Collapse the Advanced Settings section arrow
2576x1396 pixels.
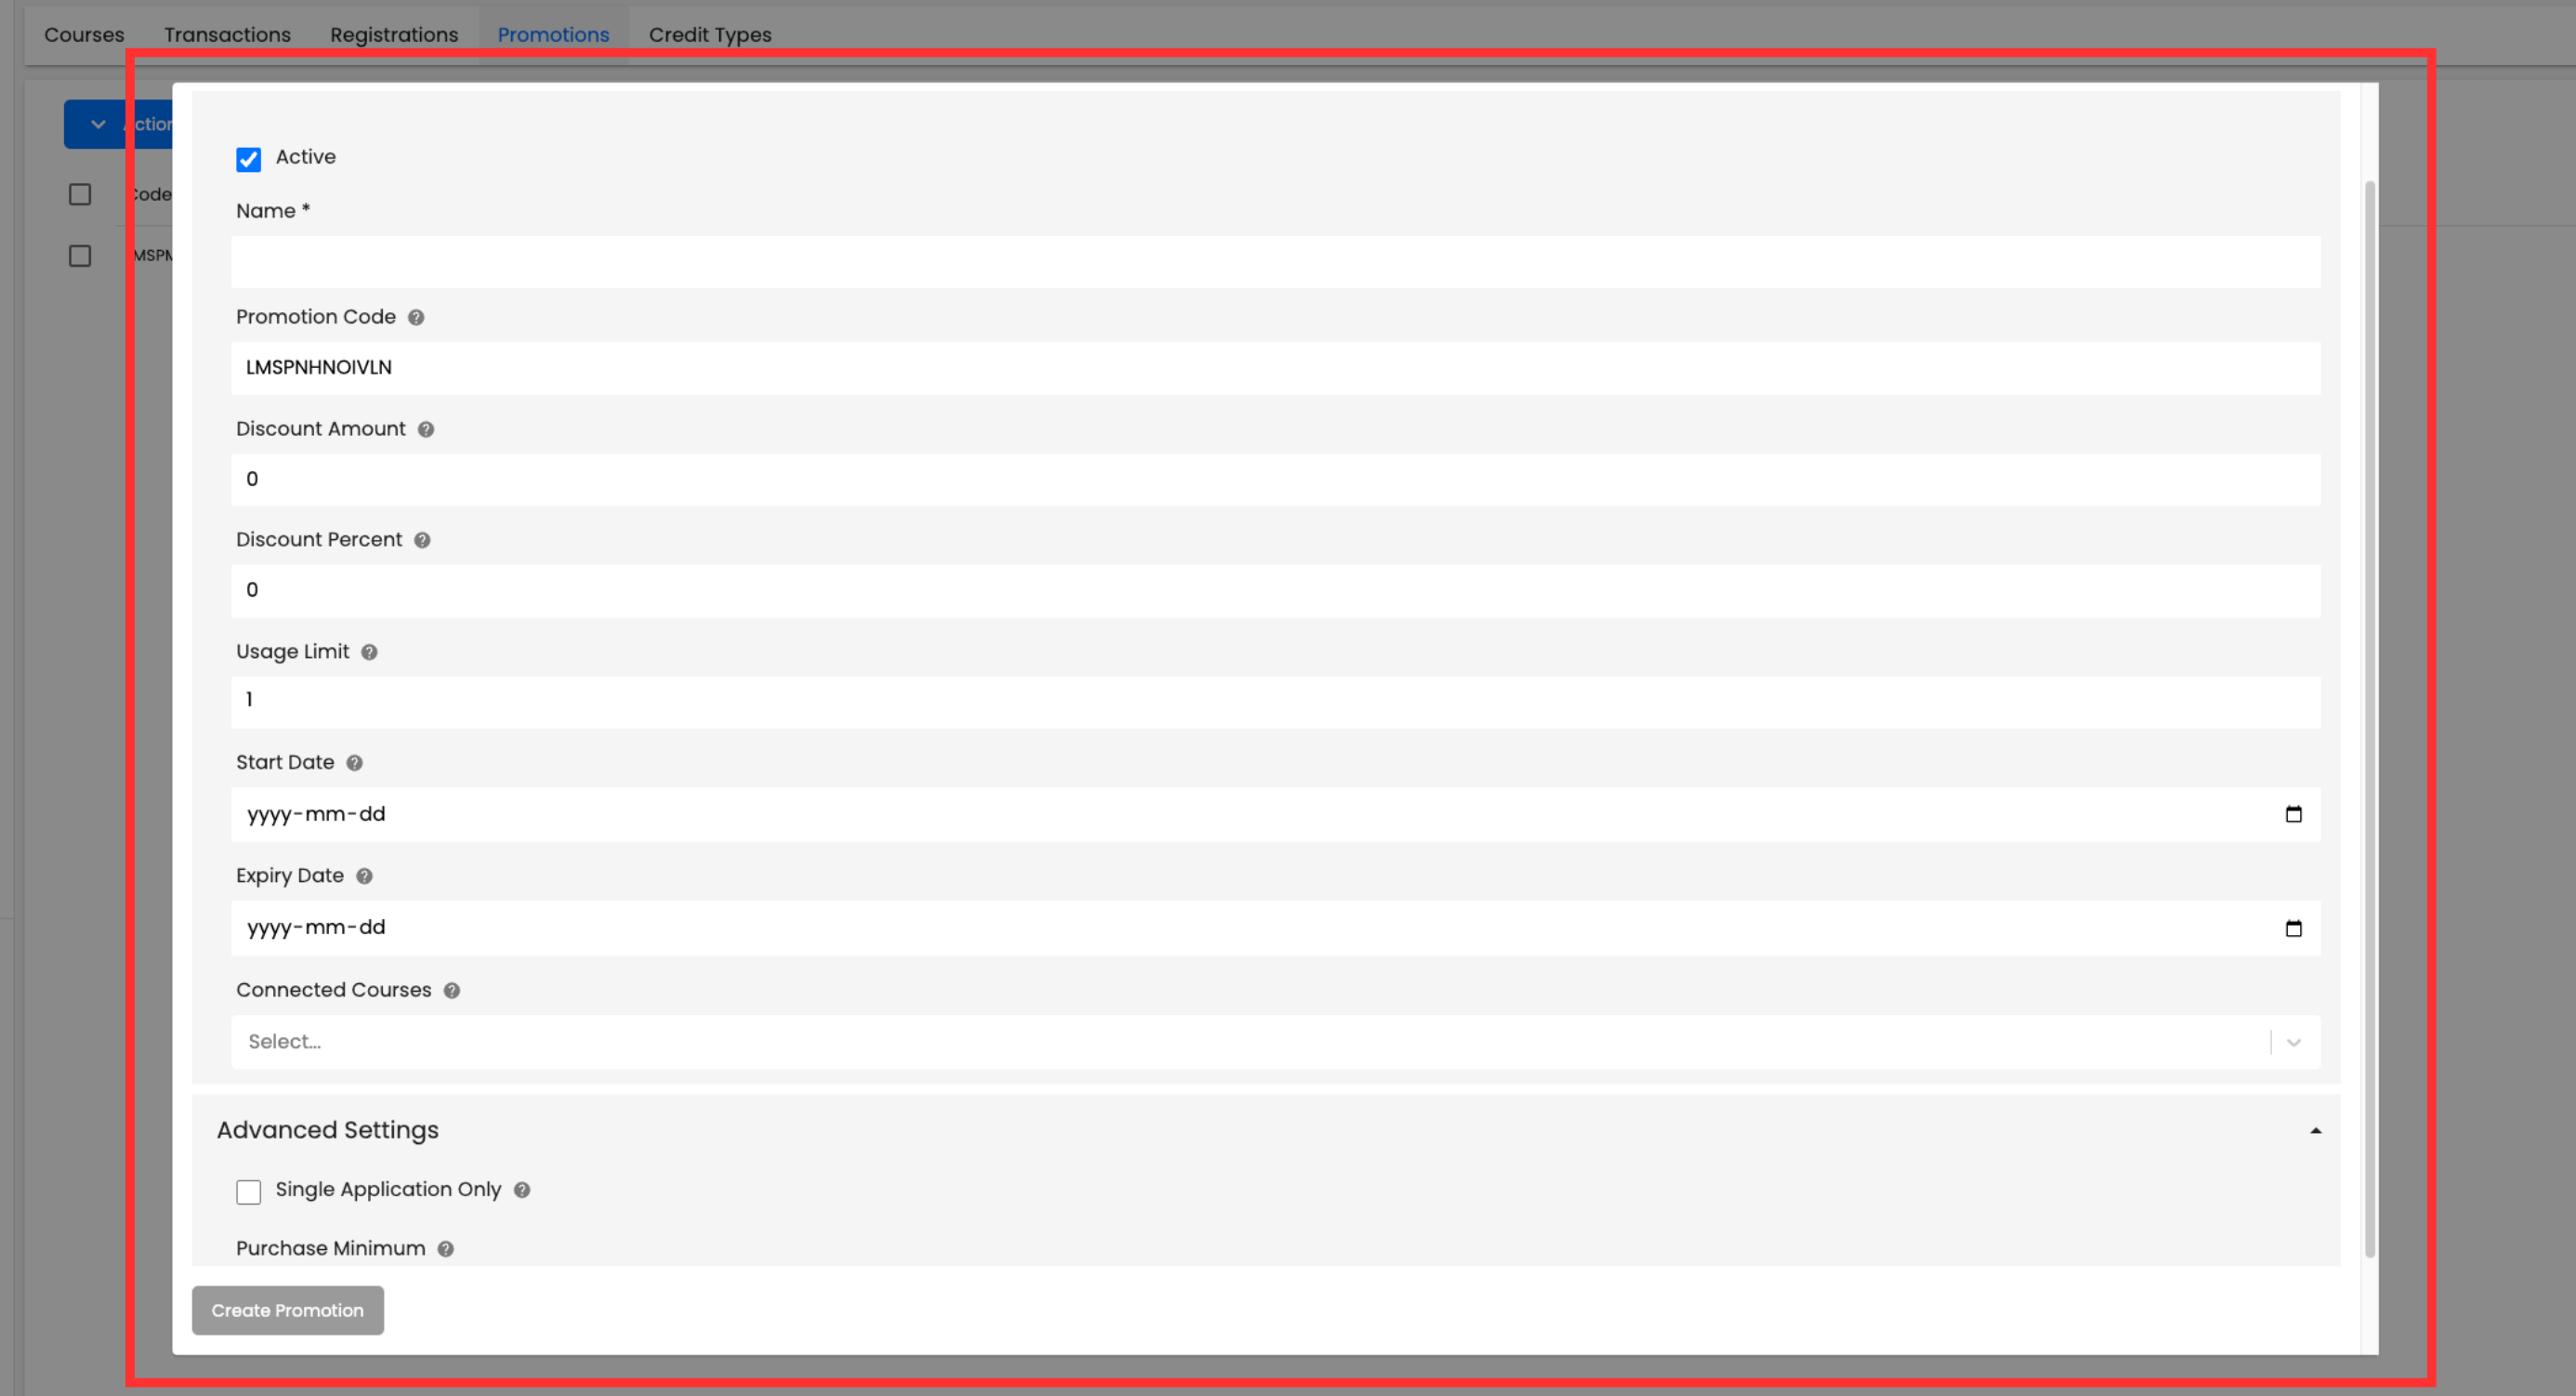coord(2315,1131)
